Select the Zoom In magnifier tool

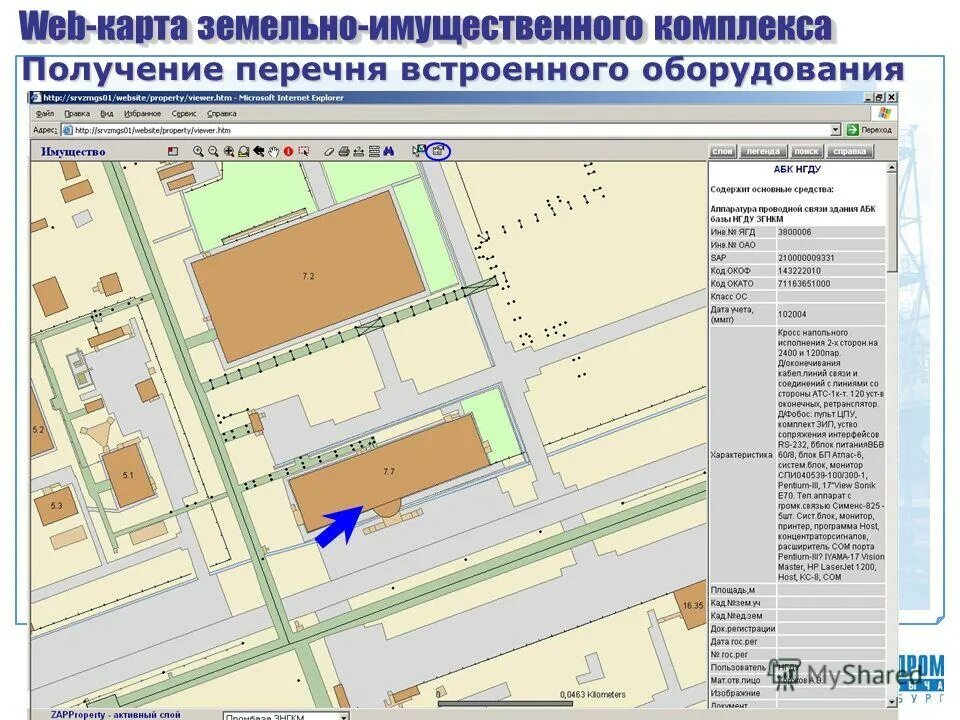200,150
